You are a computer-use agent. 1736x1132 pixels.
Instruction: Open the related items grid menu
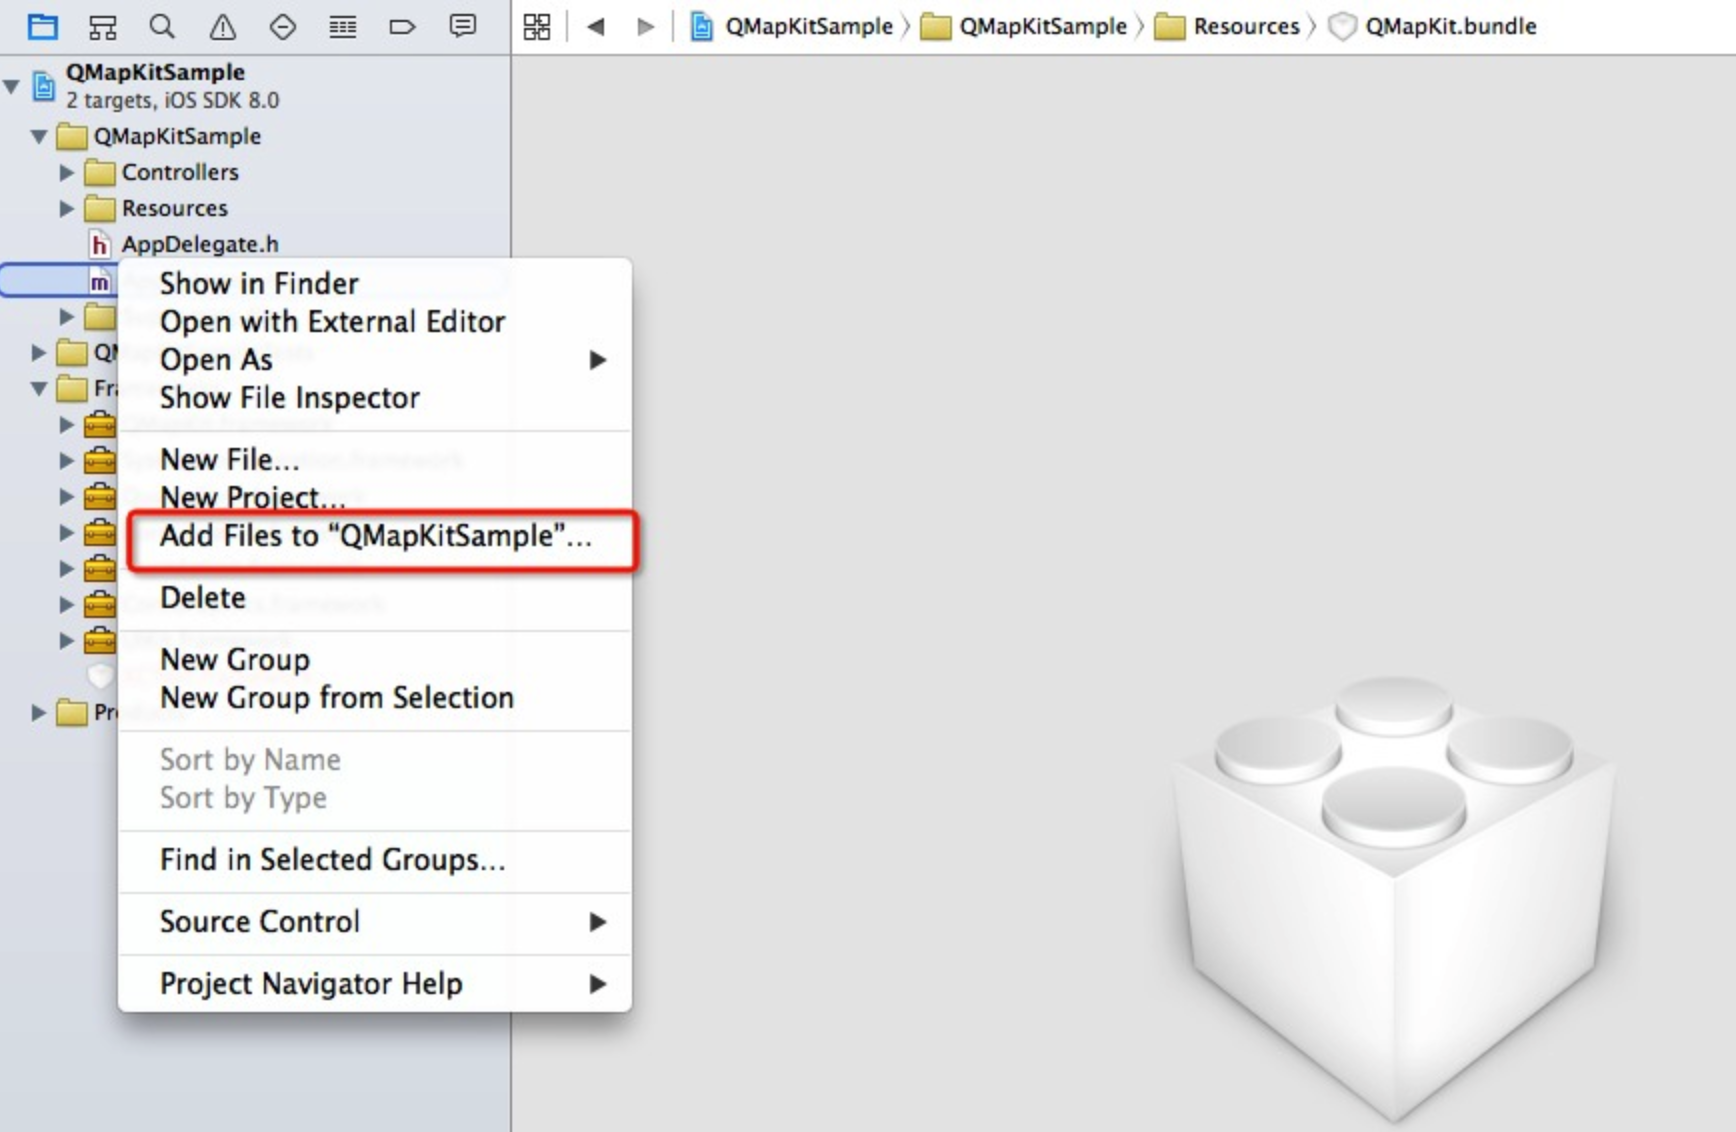click(537, 26)
